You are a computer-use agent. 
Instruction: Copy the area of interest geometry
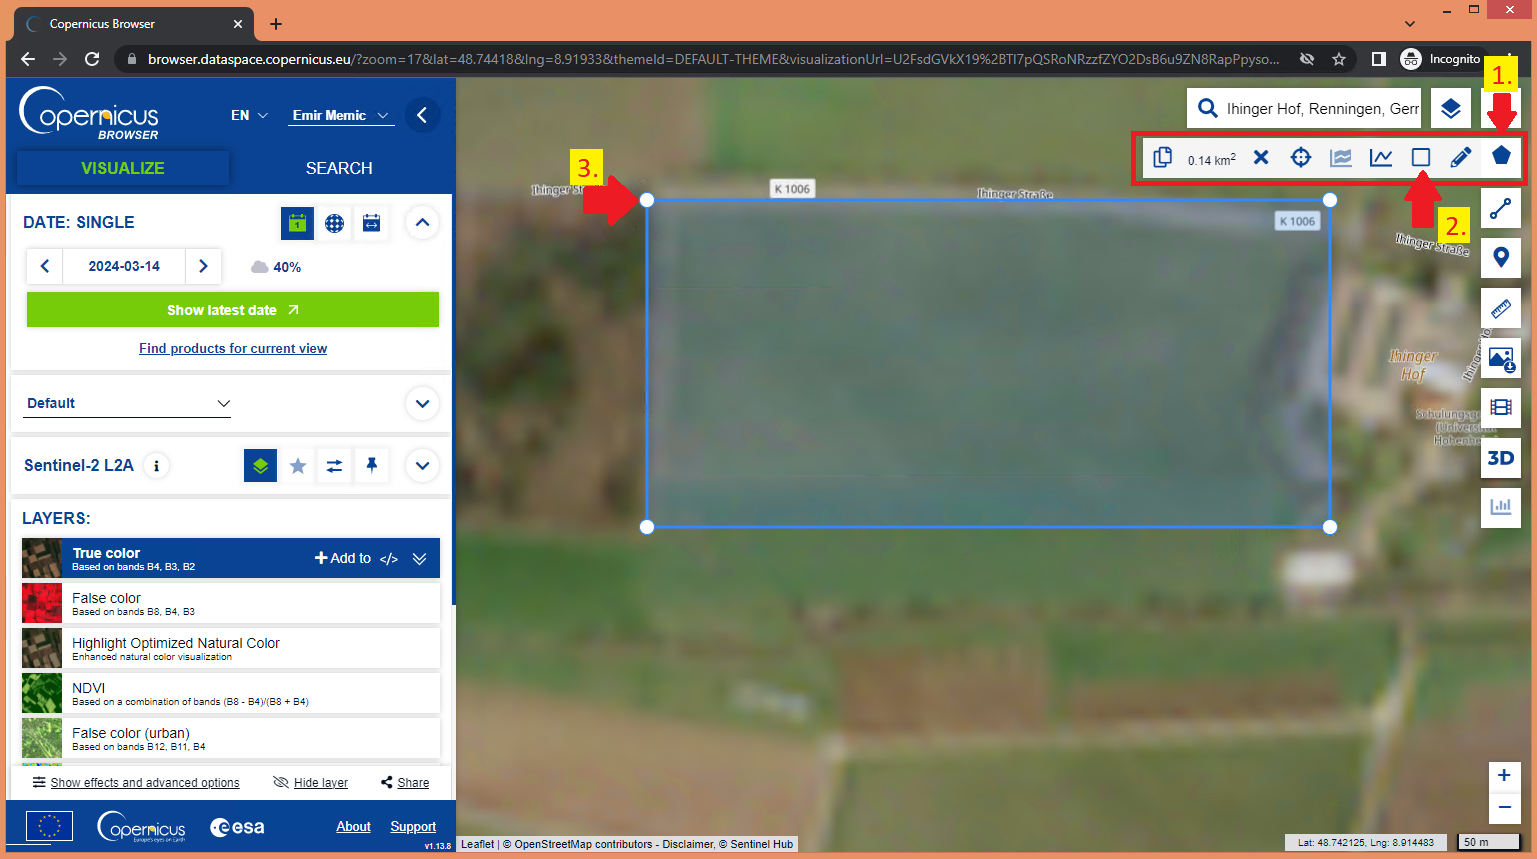tap(1162, 158)
